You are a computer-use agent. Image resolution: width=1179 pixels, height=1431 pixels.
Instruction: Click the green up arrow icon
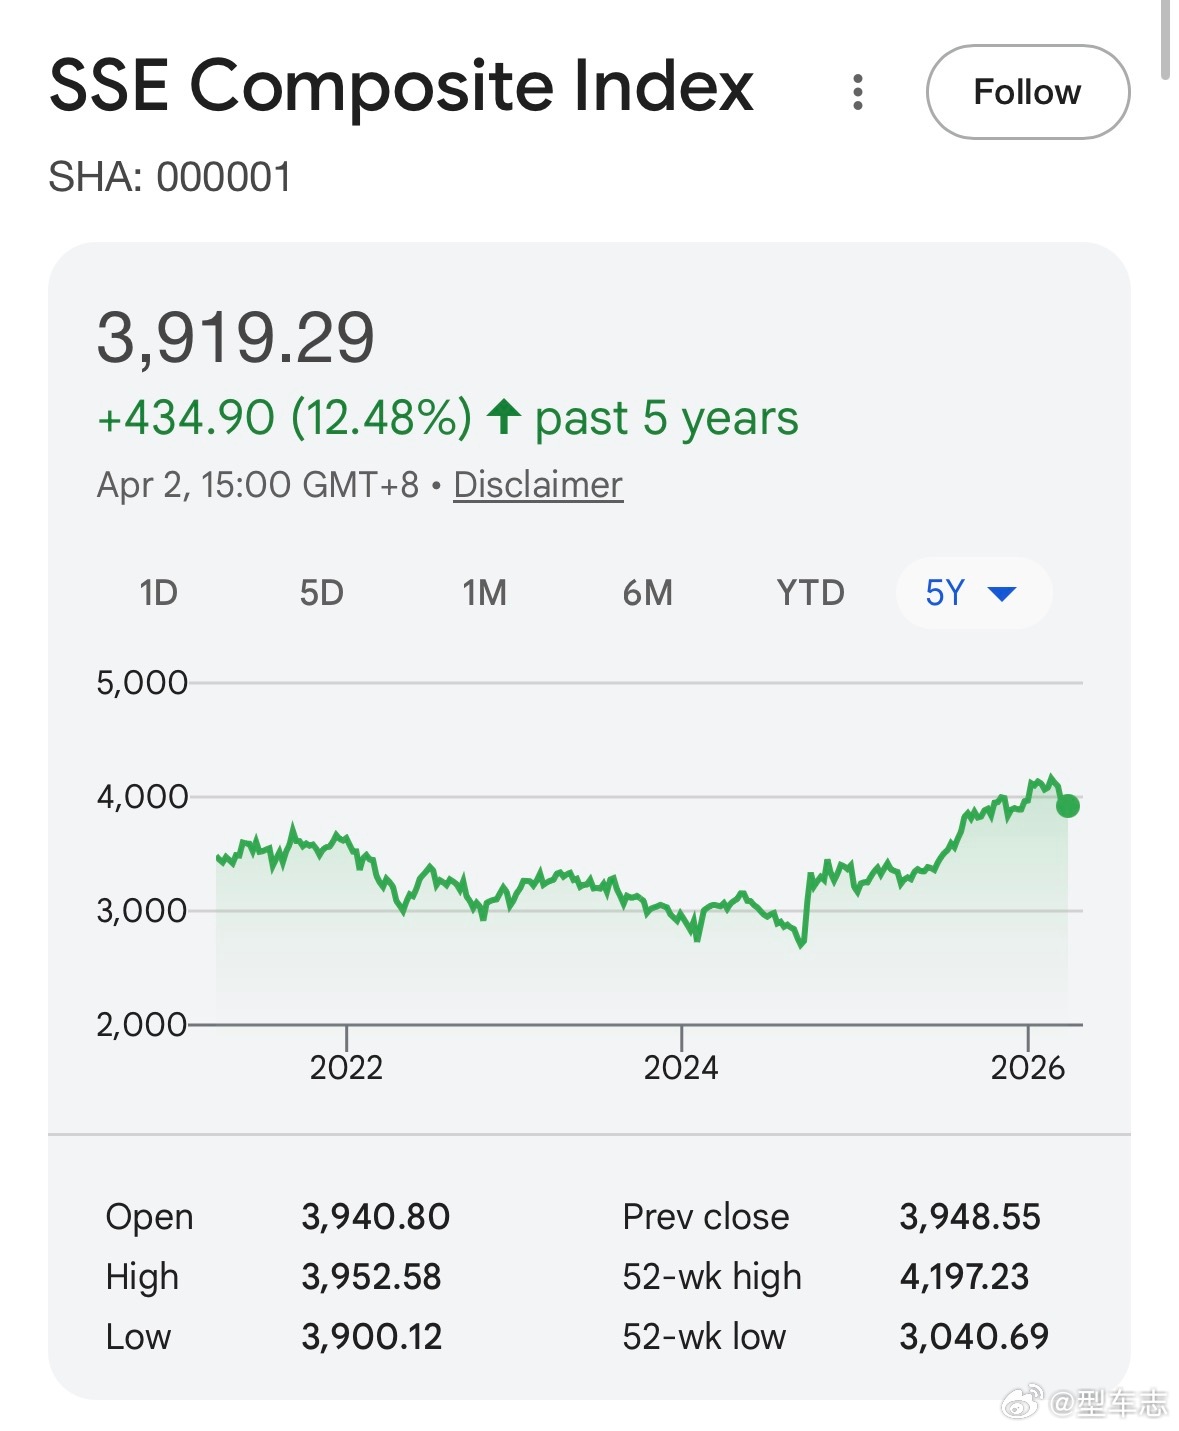click(504, 417)
